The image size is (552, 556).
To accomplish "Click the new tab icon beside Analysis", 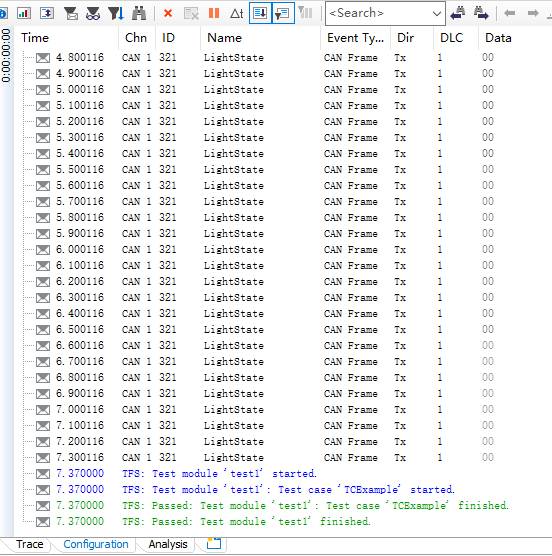I will click(x=214, y=544).
